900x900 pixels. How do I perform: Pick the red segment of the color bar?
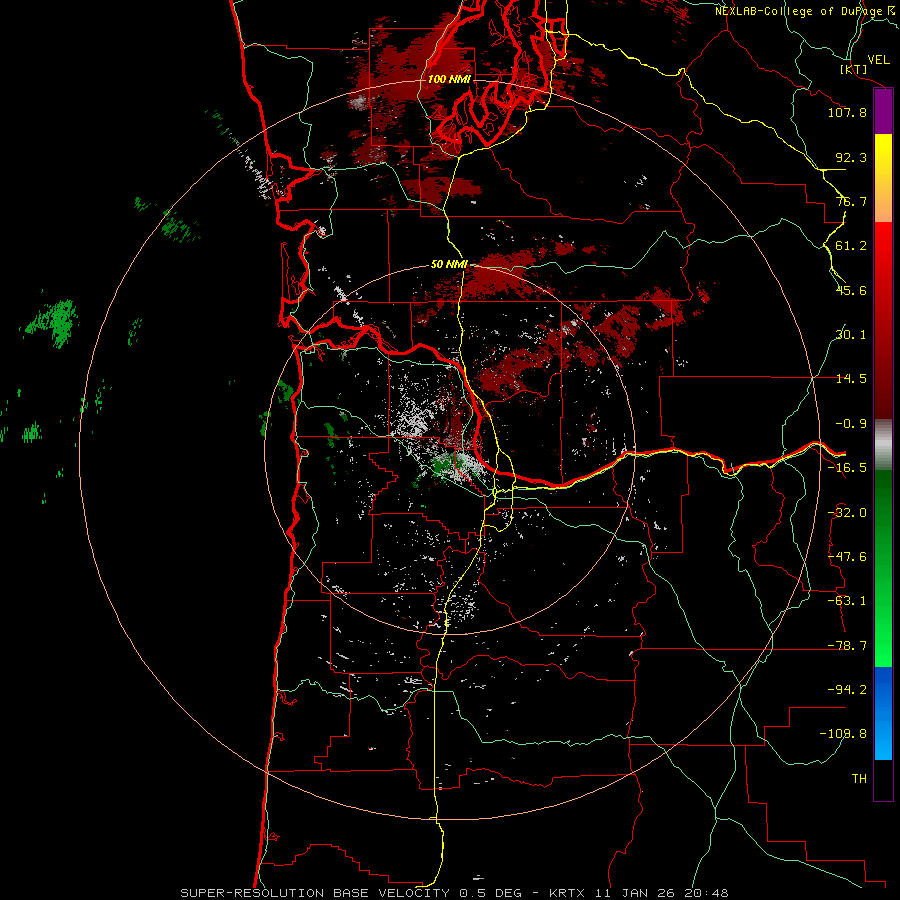(883, 320)
